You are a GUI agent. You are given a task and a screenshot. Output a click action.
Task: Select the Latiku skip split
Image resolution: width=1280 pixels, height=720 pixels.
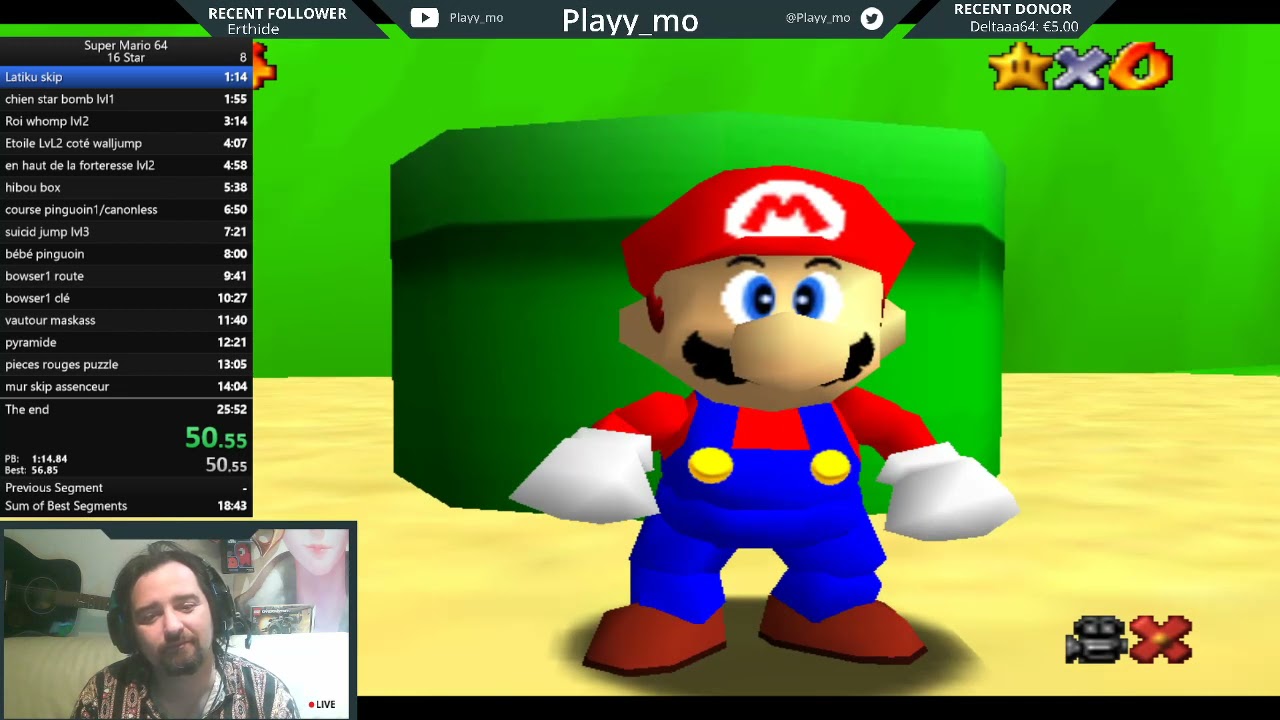click(126, 77)
